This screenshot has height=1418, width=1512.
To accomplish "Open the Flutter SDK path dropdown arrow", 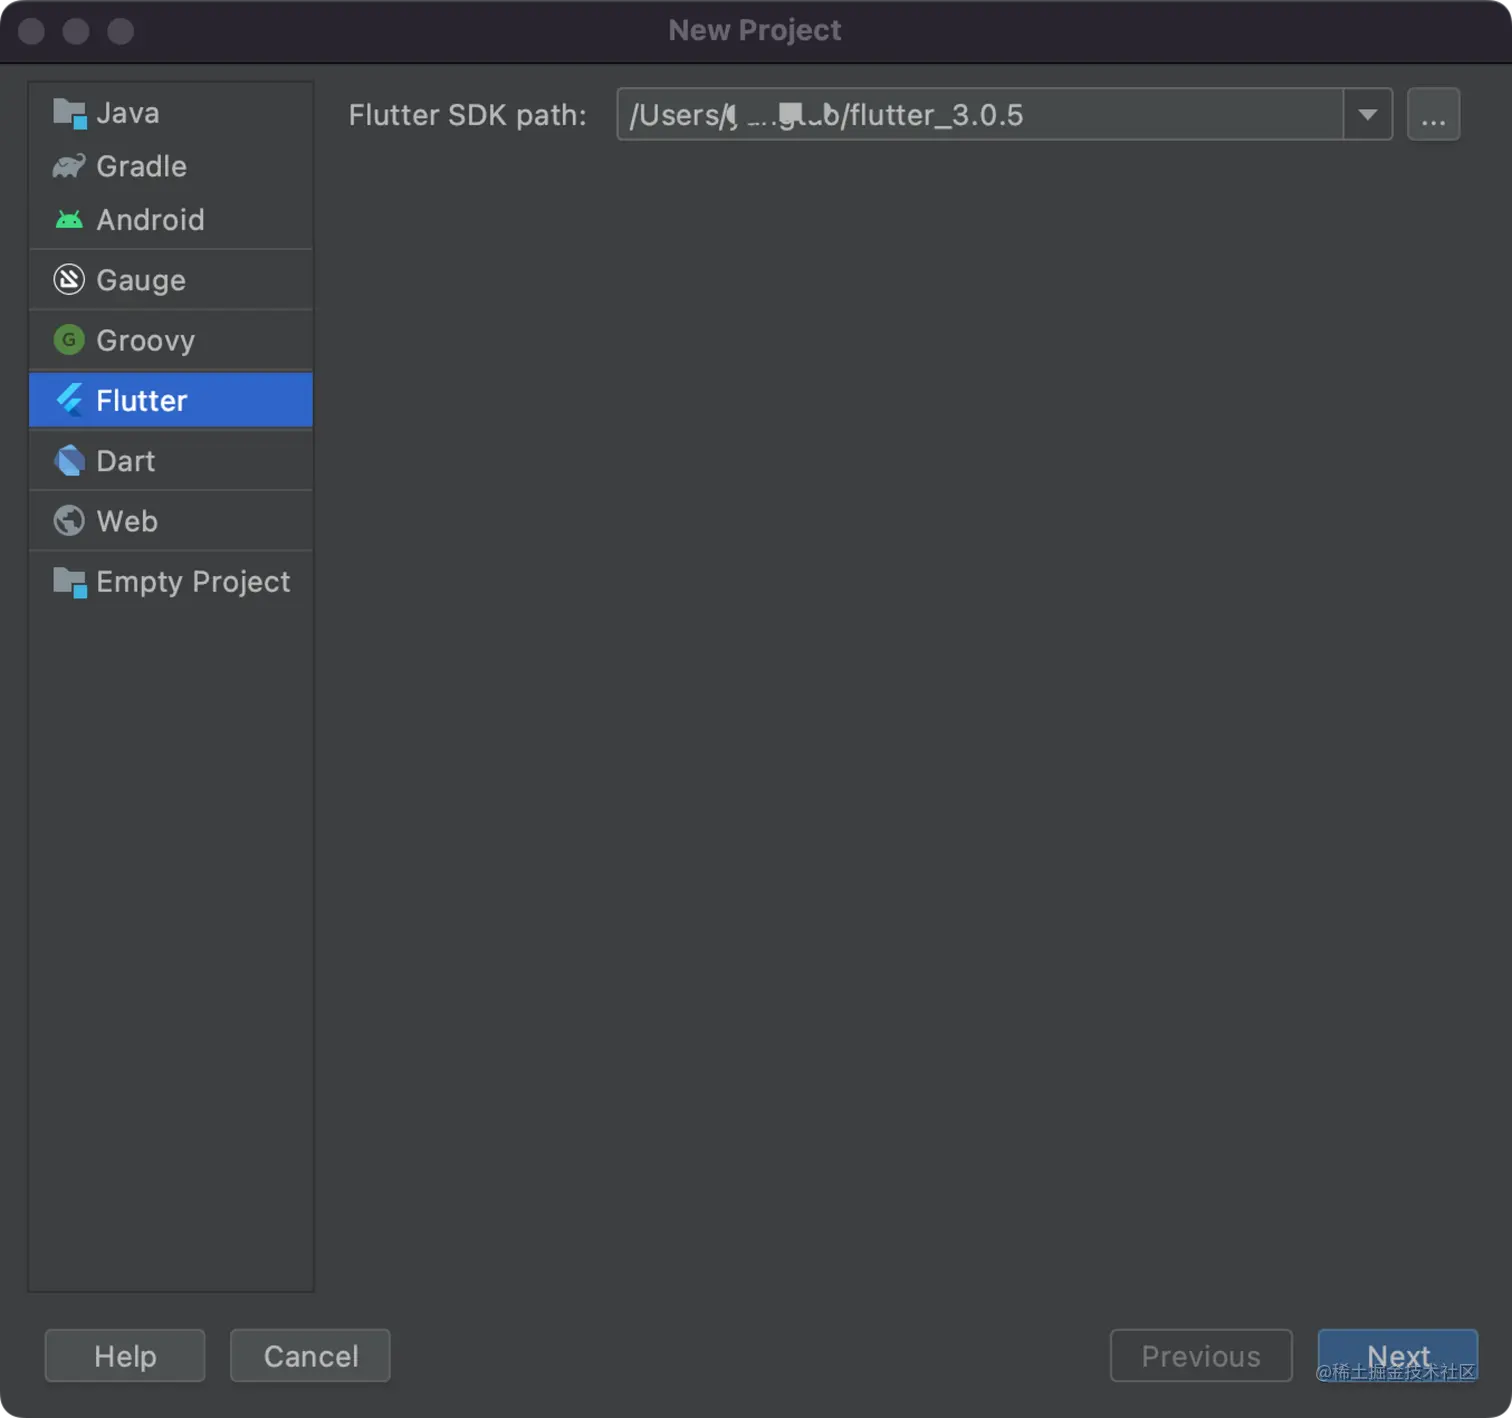I will click(1367, 115).
